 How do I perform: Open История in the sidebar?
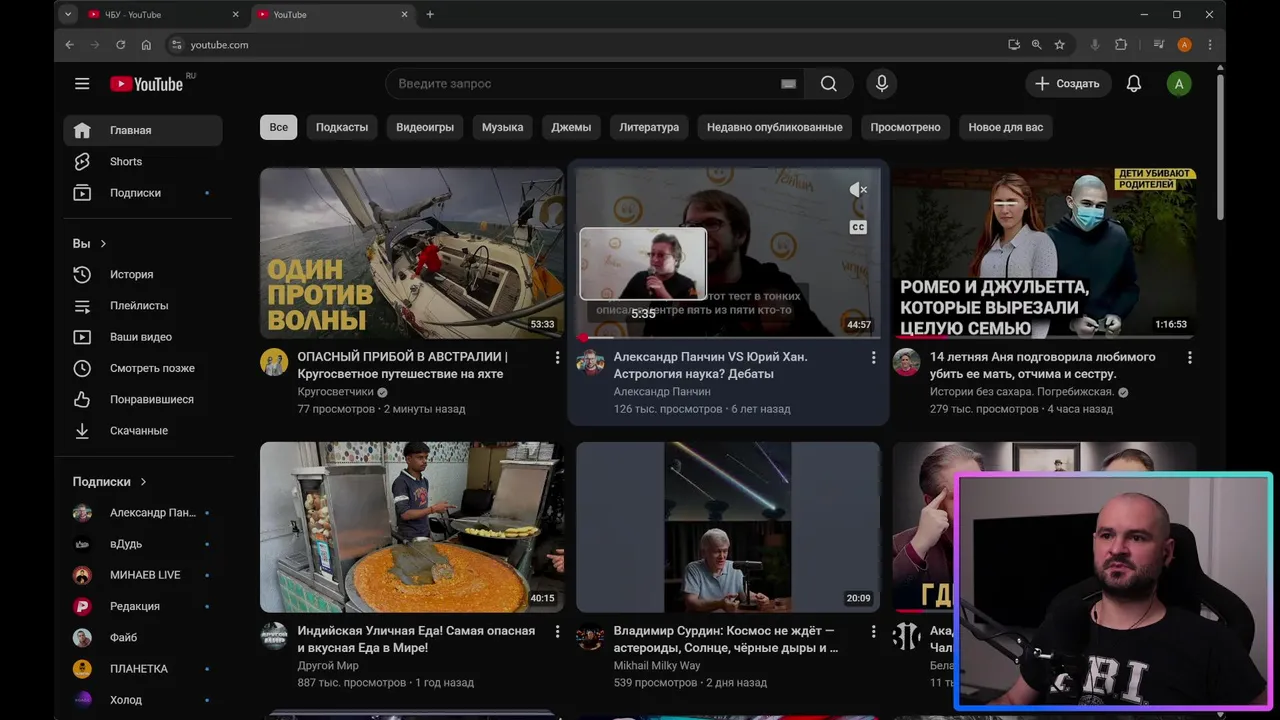[x=143, y=275]
